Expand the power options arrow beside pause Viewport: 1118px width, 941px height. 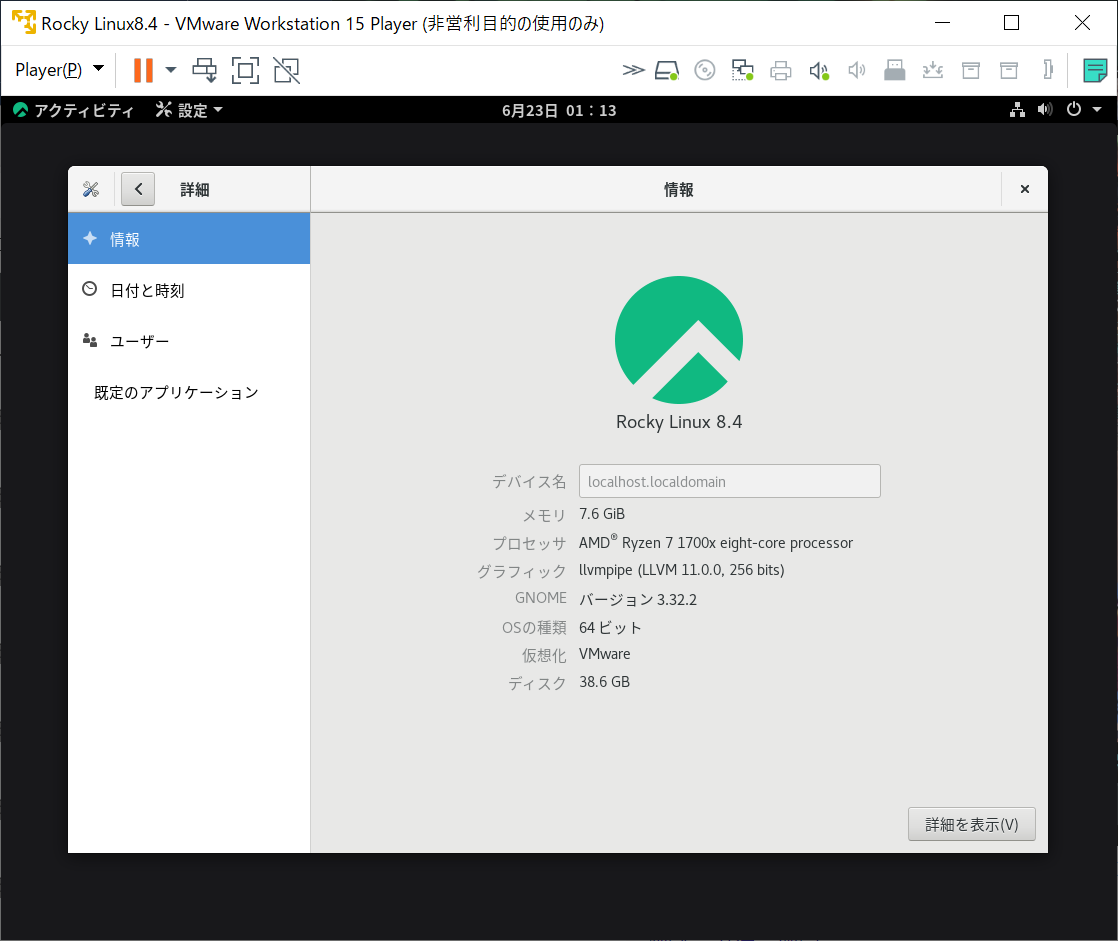click(170, 70)
